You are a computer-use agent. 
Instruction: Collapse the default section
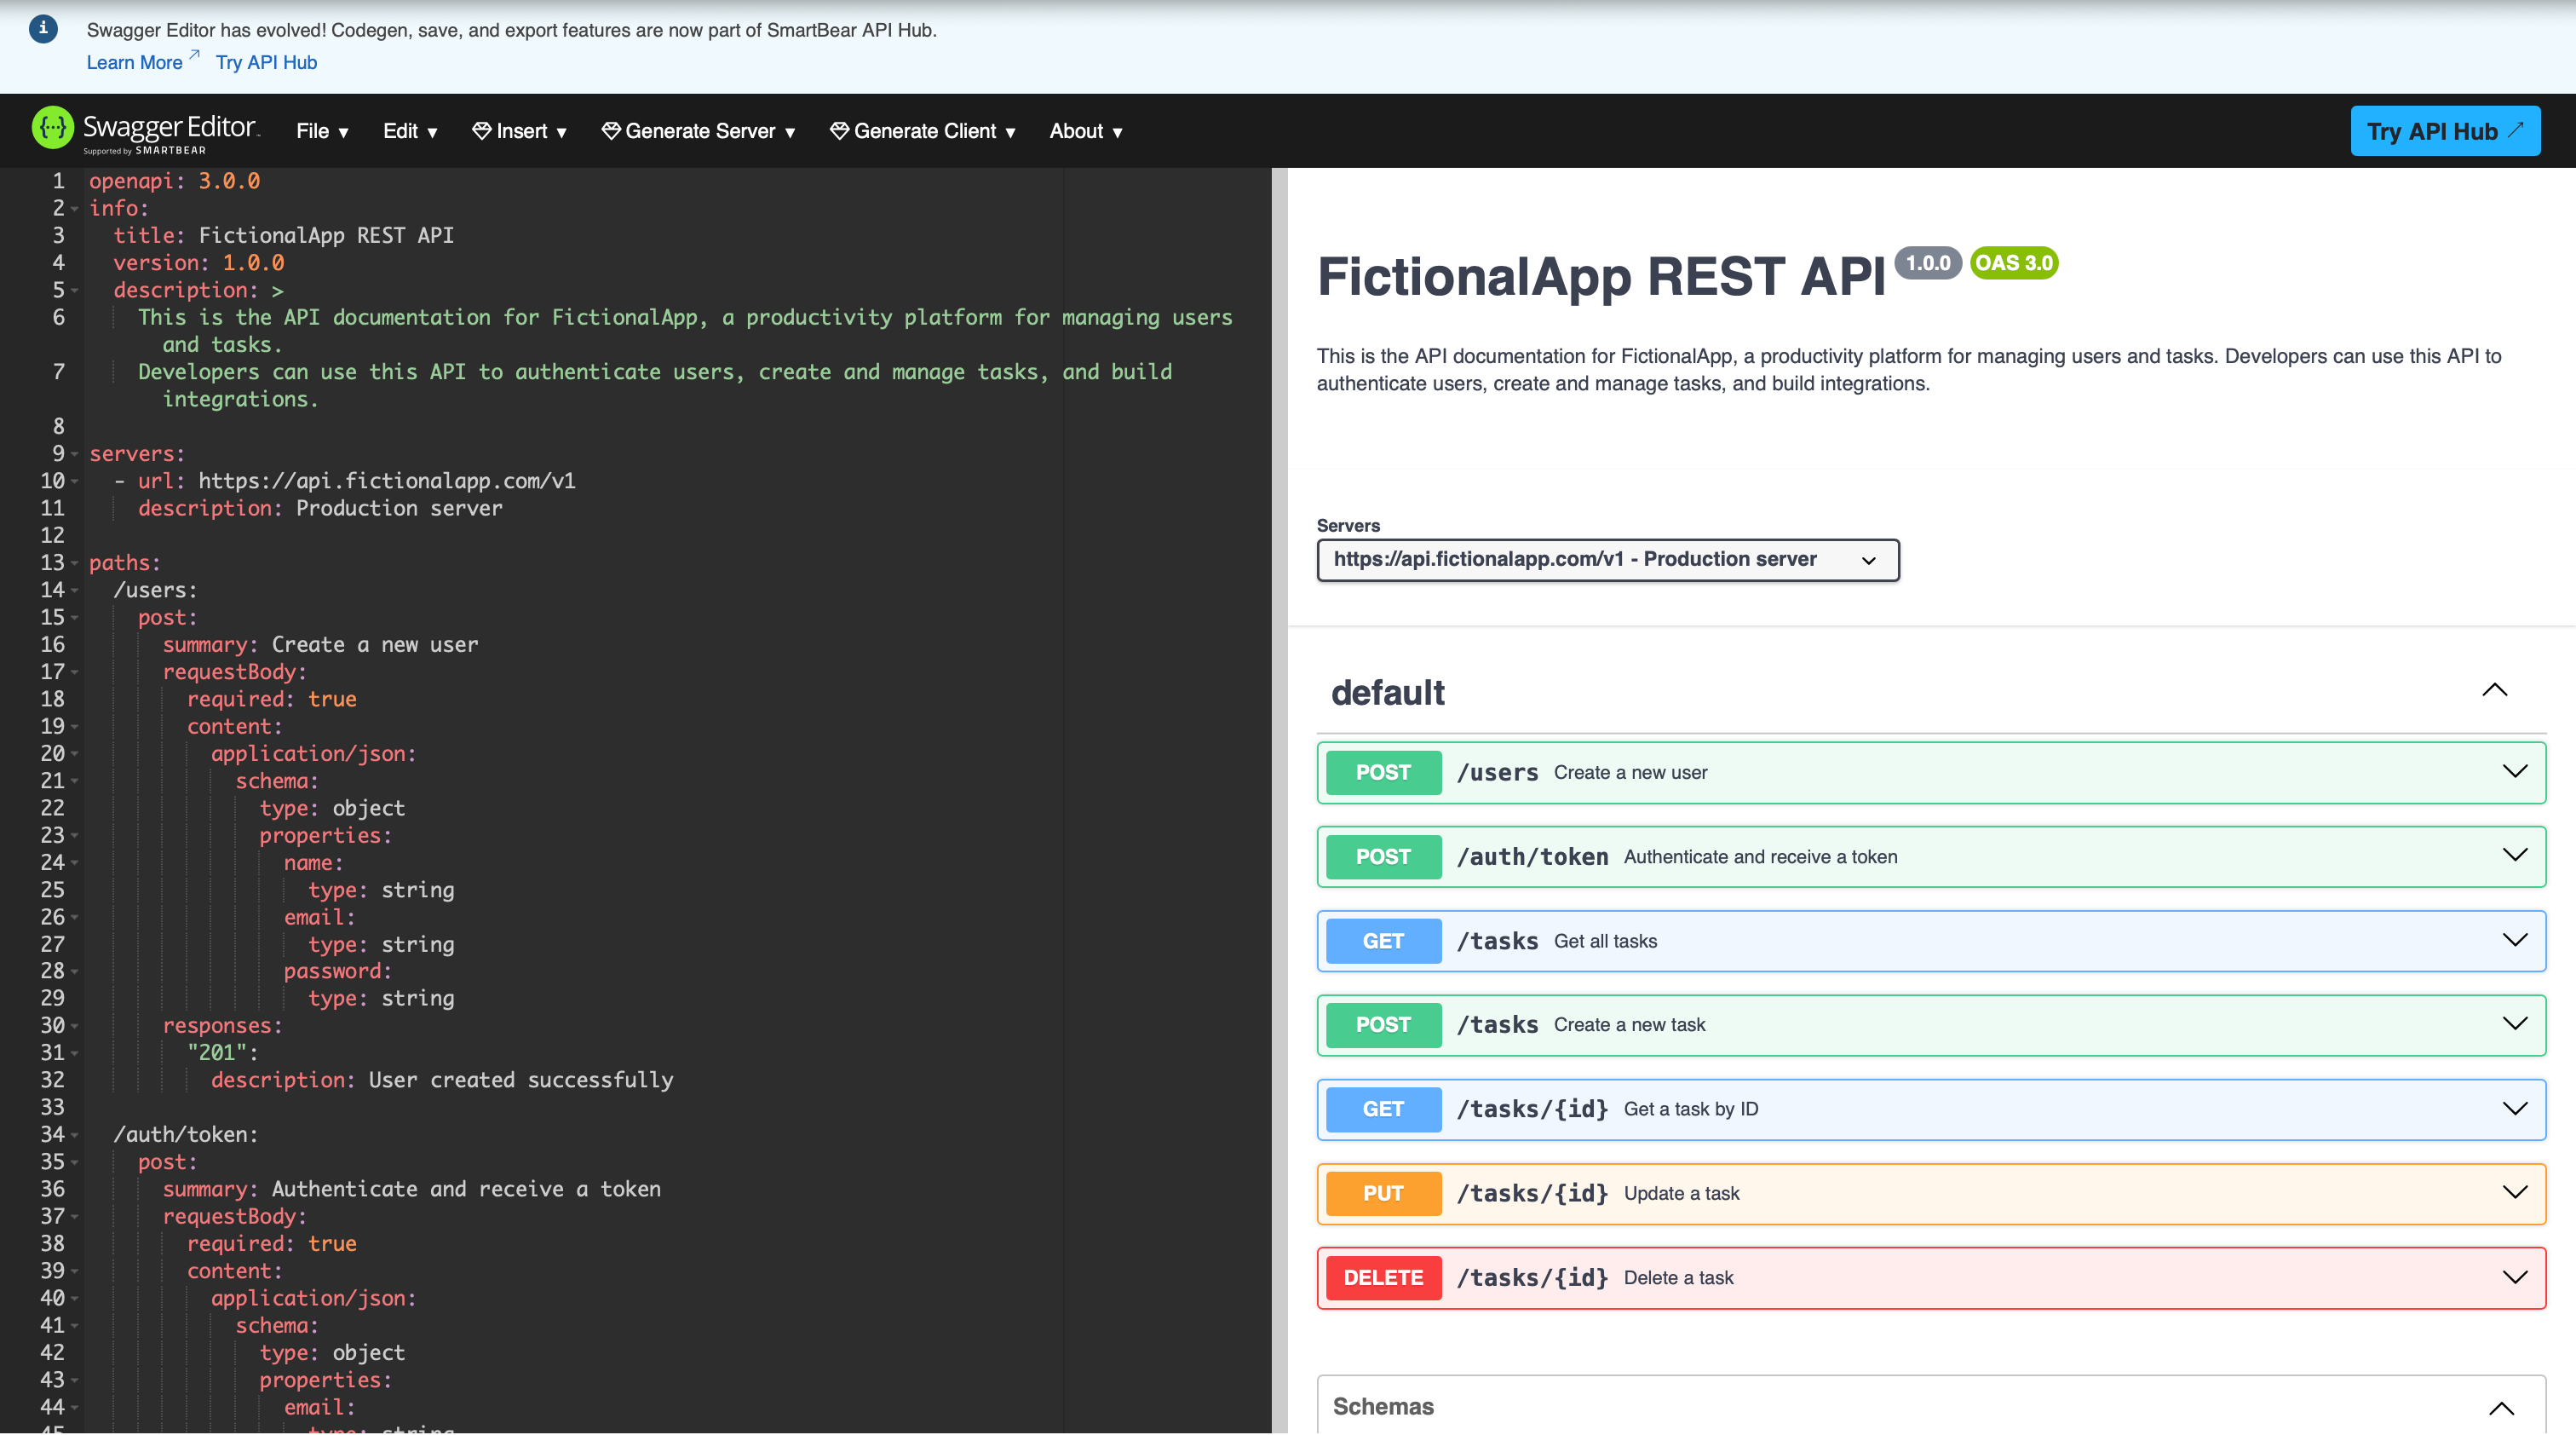(2494, 691)
